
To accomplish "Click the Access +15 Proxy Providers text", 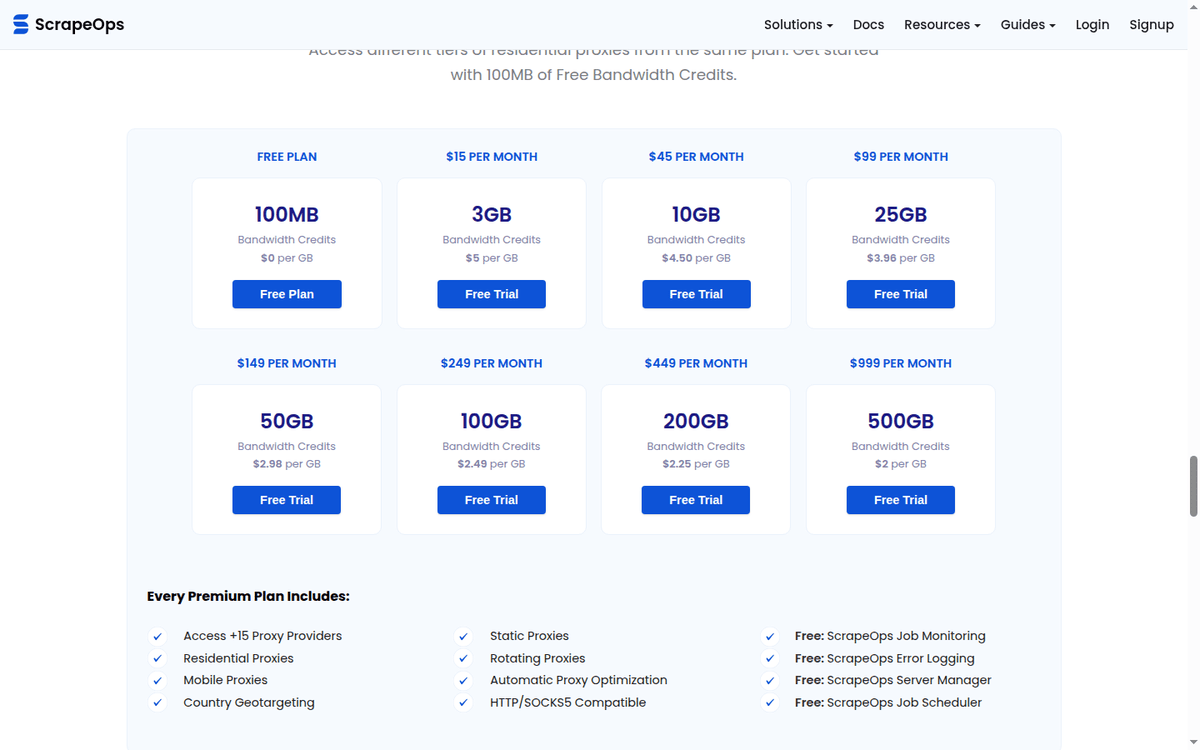I will pyautogui.click(x=263, y=636).
